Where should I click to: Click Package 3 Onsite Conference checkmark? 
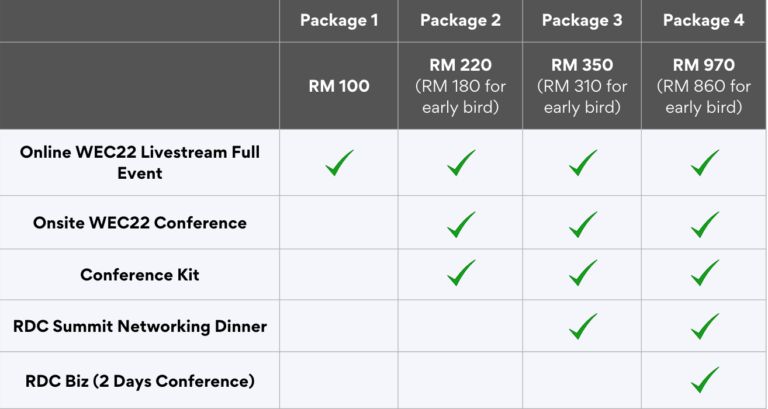pyautogui.click(x=582, y=224)
